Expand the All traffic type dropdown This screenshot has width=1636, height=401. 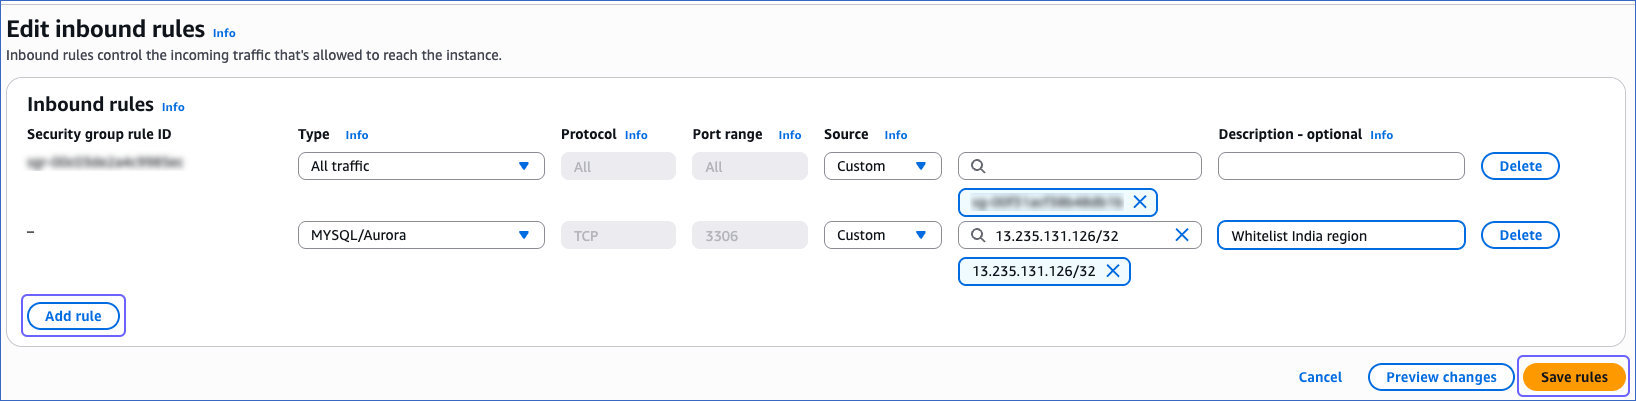(421, 166)
